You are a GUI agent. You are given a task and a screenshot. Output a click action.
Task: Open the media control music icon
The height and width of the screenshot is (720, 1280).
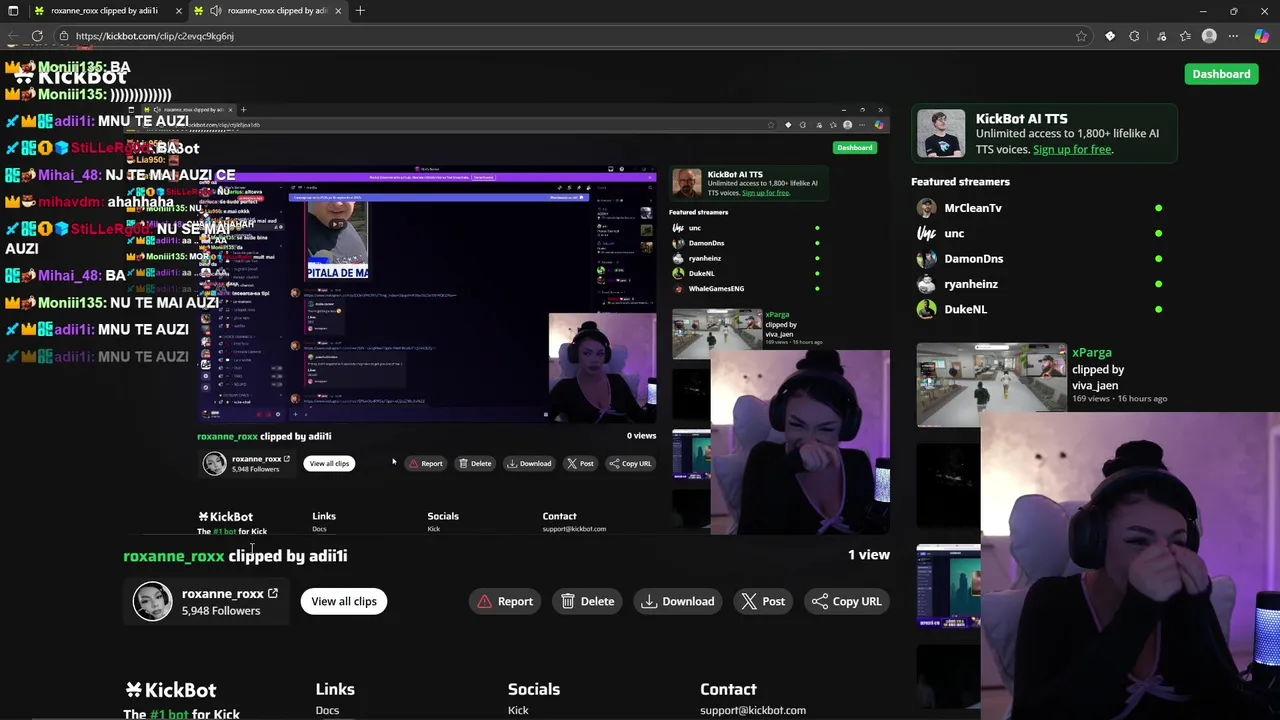point(1161,36)
